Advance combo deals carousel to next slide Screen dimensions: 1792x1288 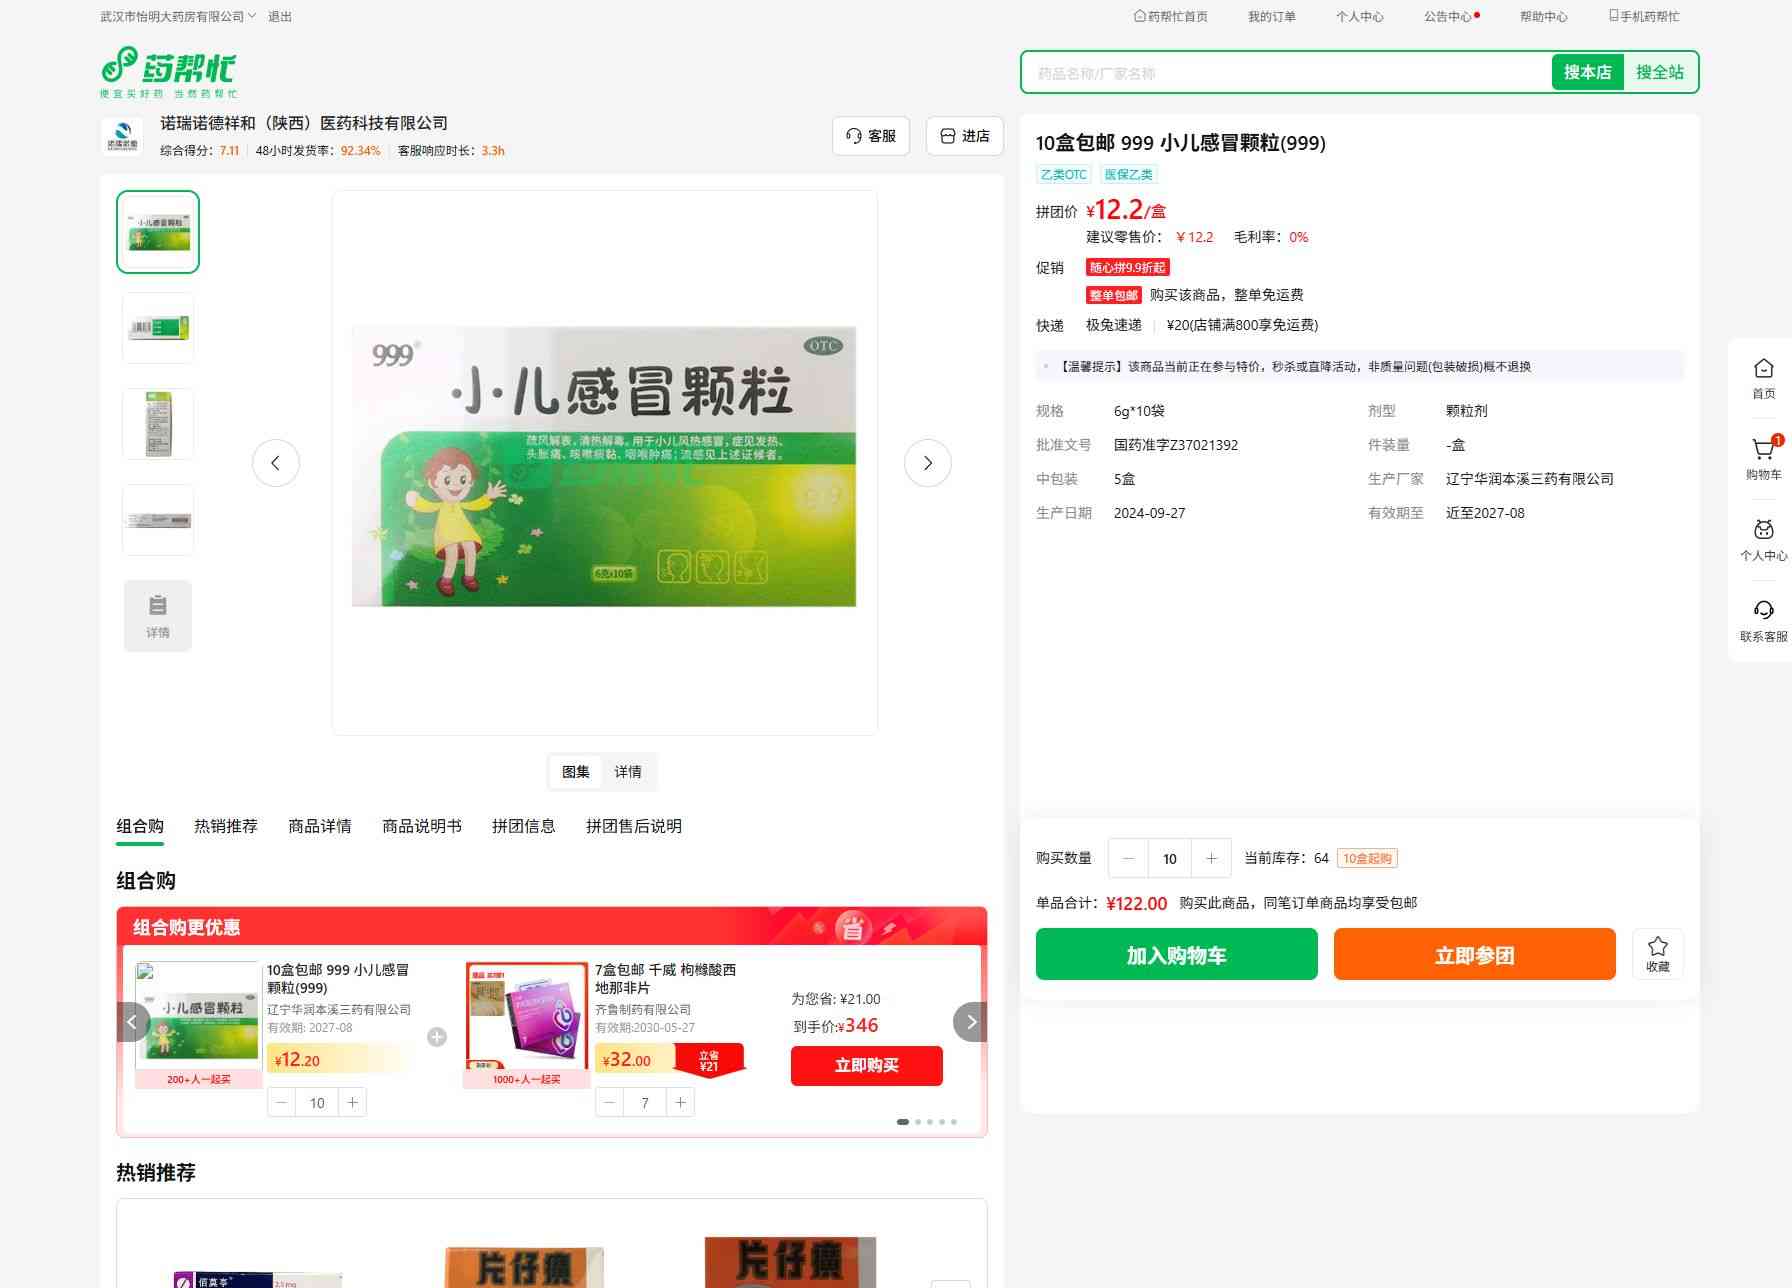click(970, 1022)
